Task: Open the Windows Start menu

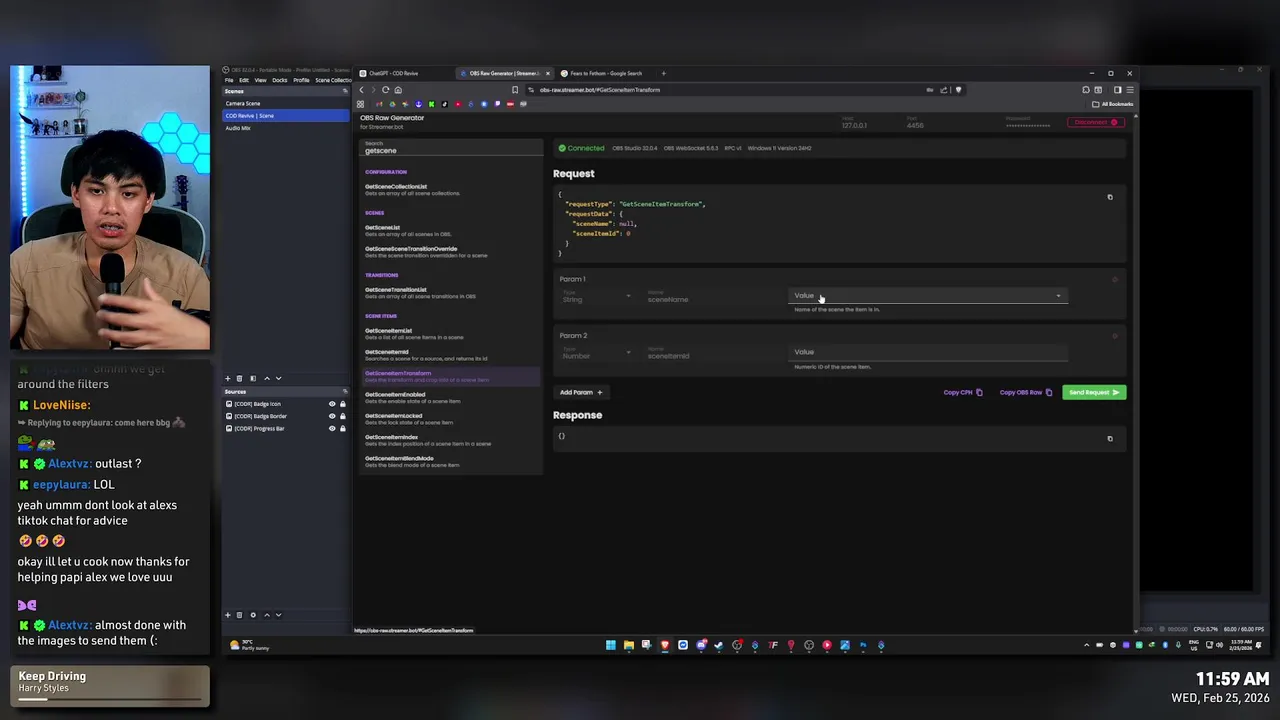Action: (610, 645)
